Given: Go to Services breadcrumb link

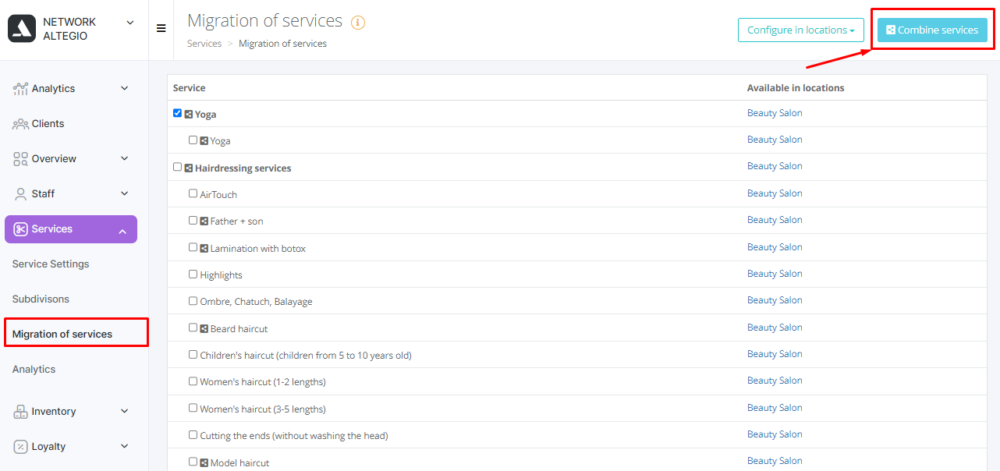Looking at the screenshot, I should (204, 44).
